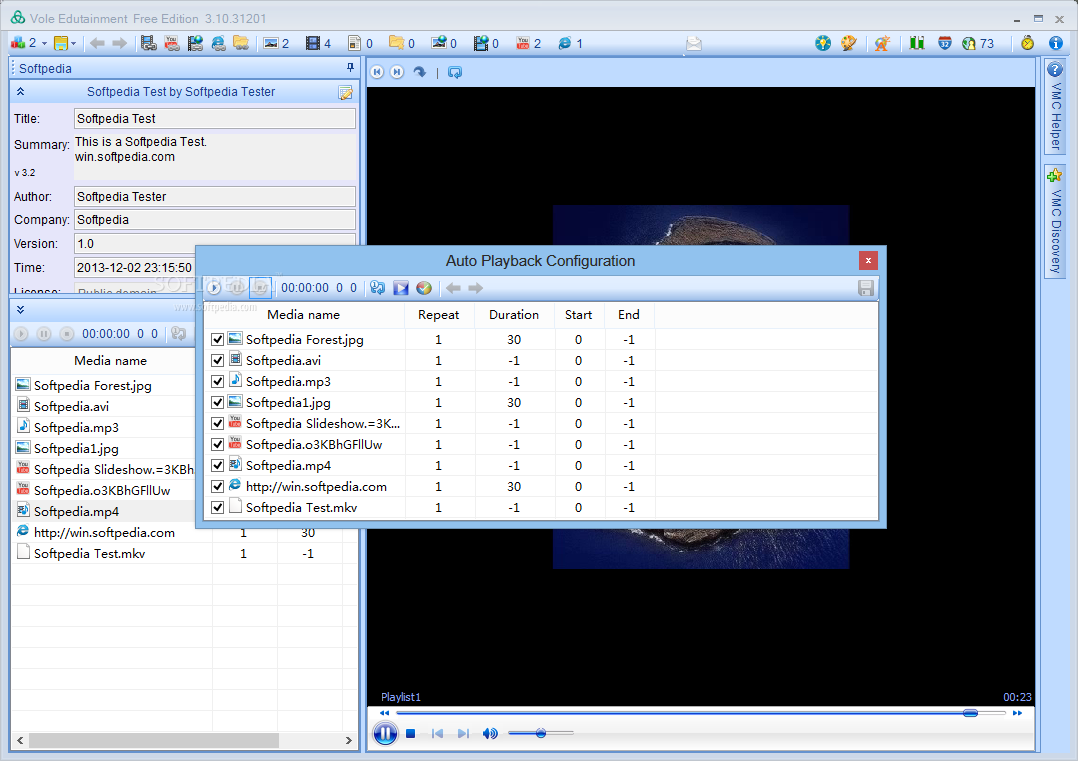The image size is (1078, 761).
Task: Click the loop playback icon above video
Action: click(454, 72)
